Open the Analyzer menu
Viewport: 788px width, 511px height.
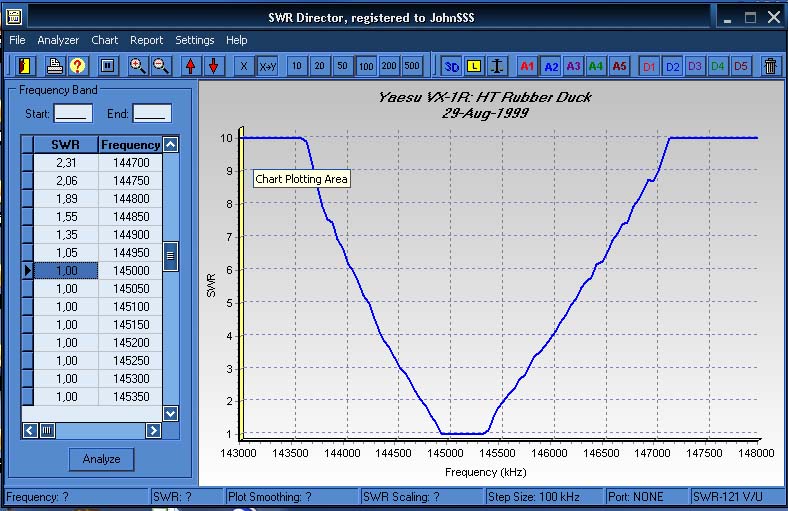[58, 40]
